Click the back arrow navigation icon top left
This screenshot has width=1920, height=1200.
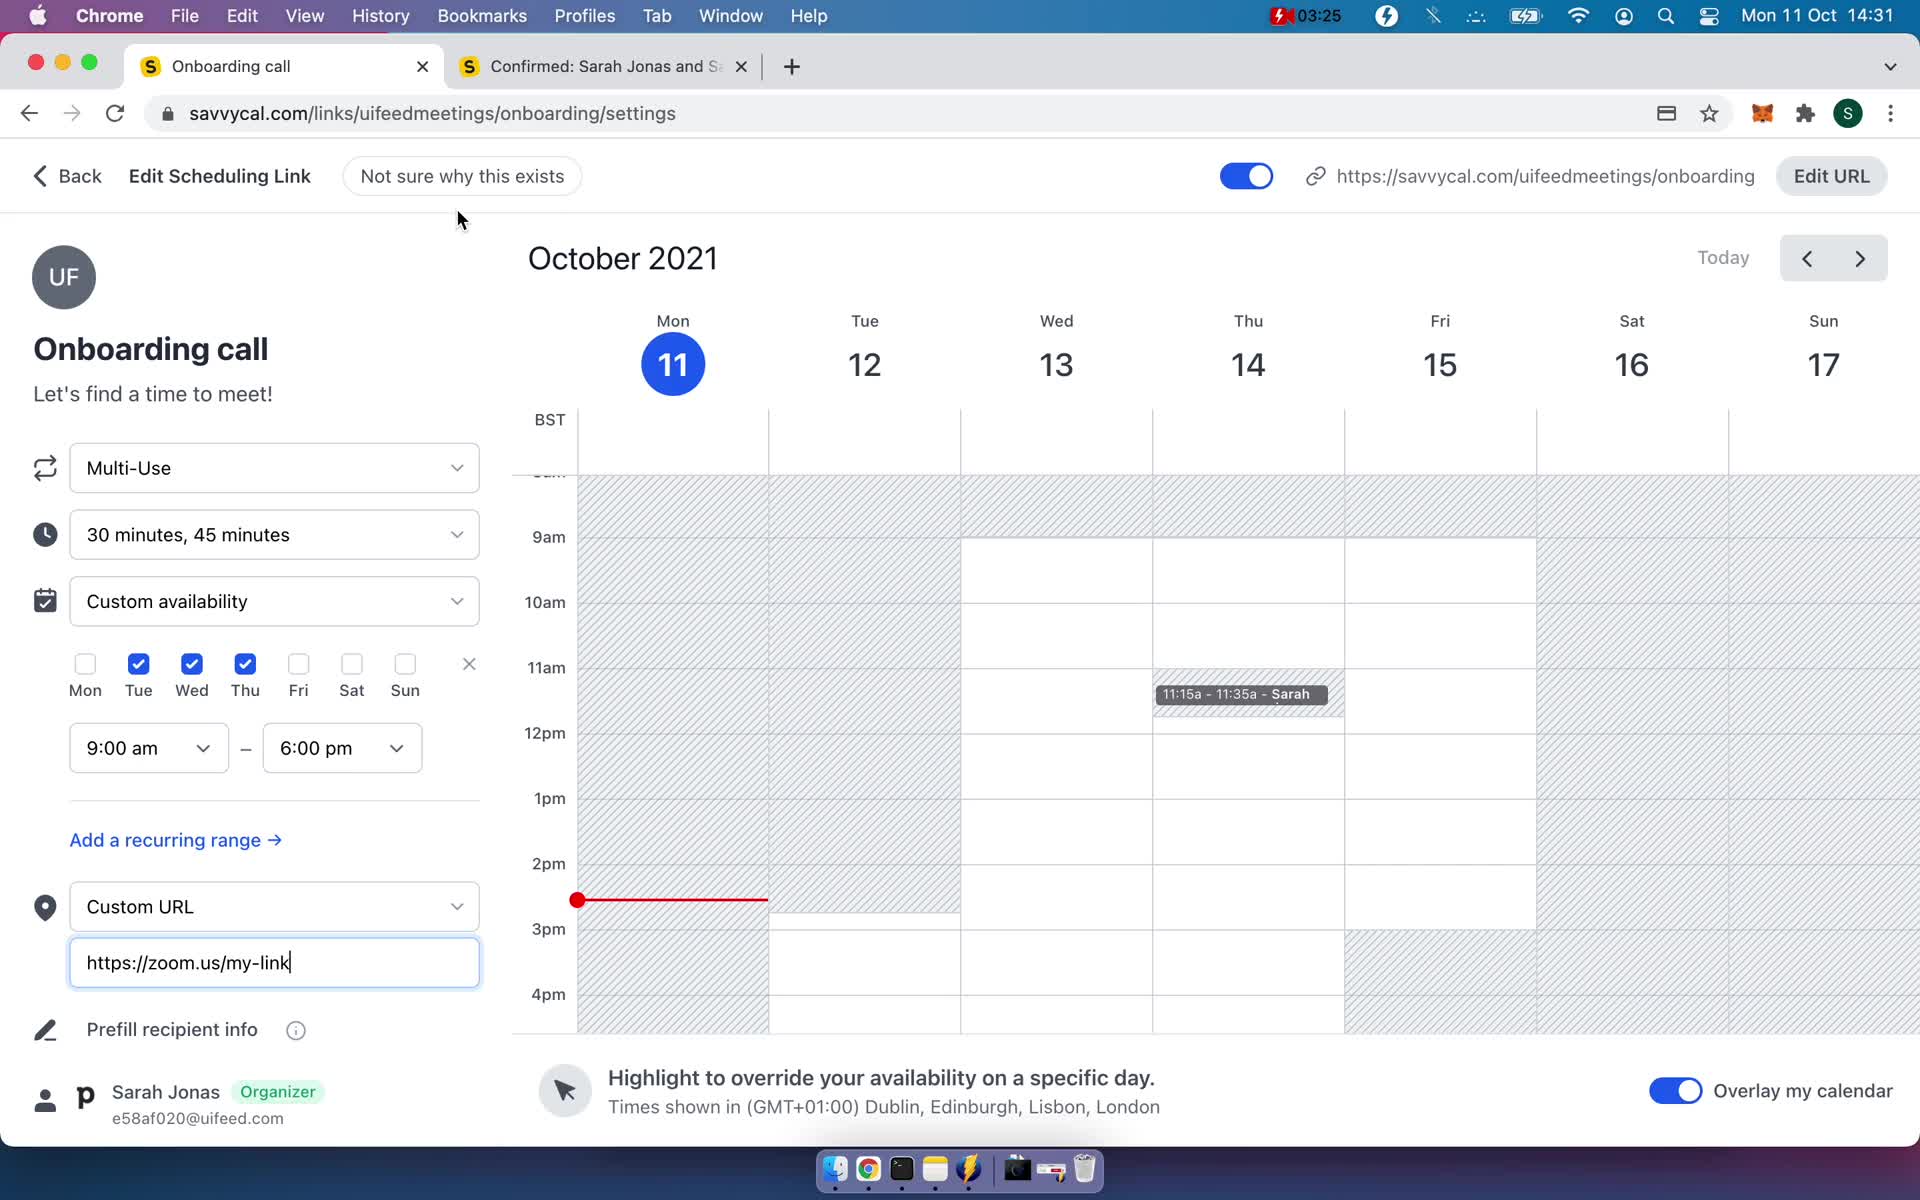coord(40,176)
